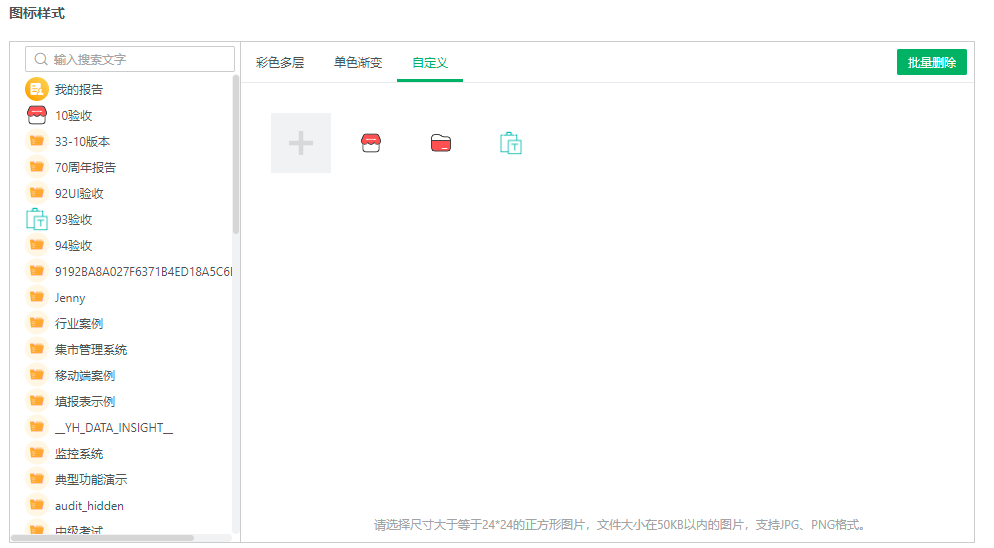Click the 批量删除 button
This screenshot has width=994, height=548.
931,62
